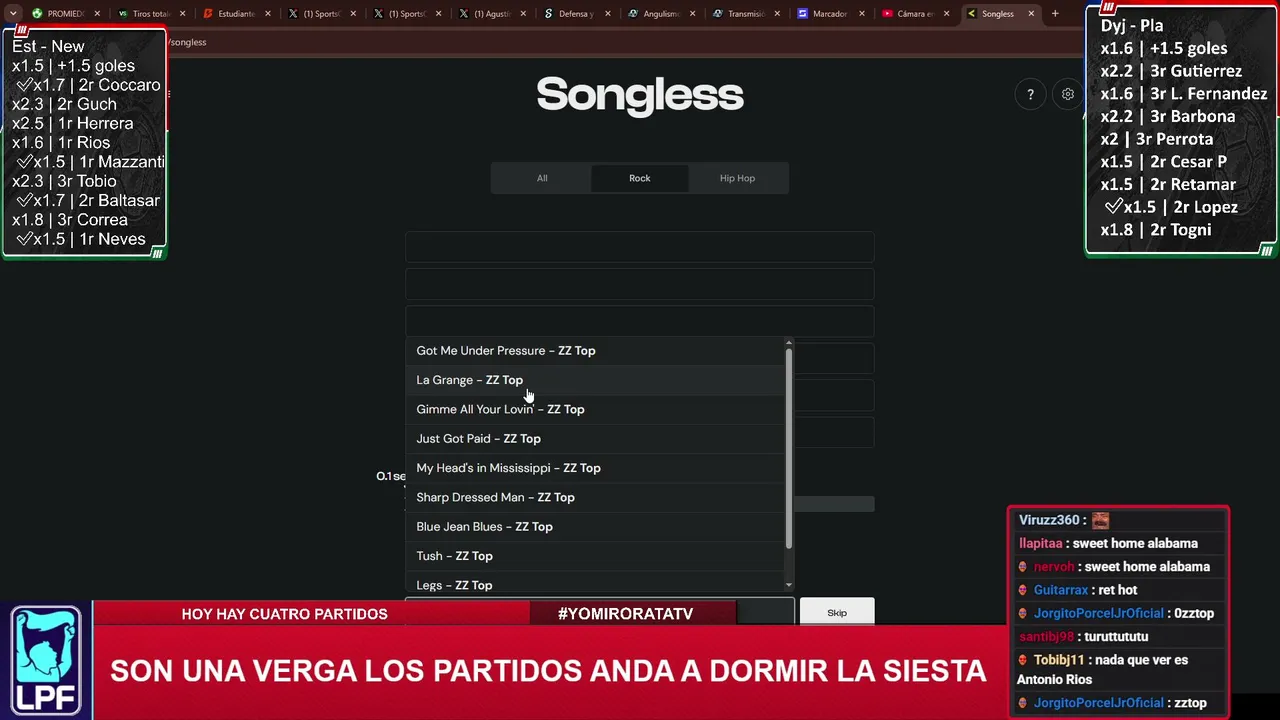Viewport: 1280px width, 720px height.
Task: Open the Songless help question mark icon
Action: (1030, 95)
